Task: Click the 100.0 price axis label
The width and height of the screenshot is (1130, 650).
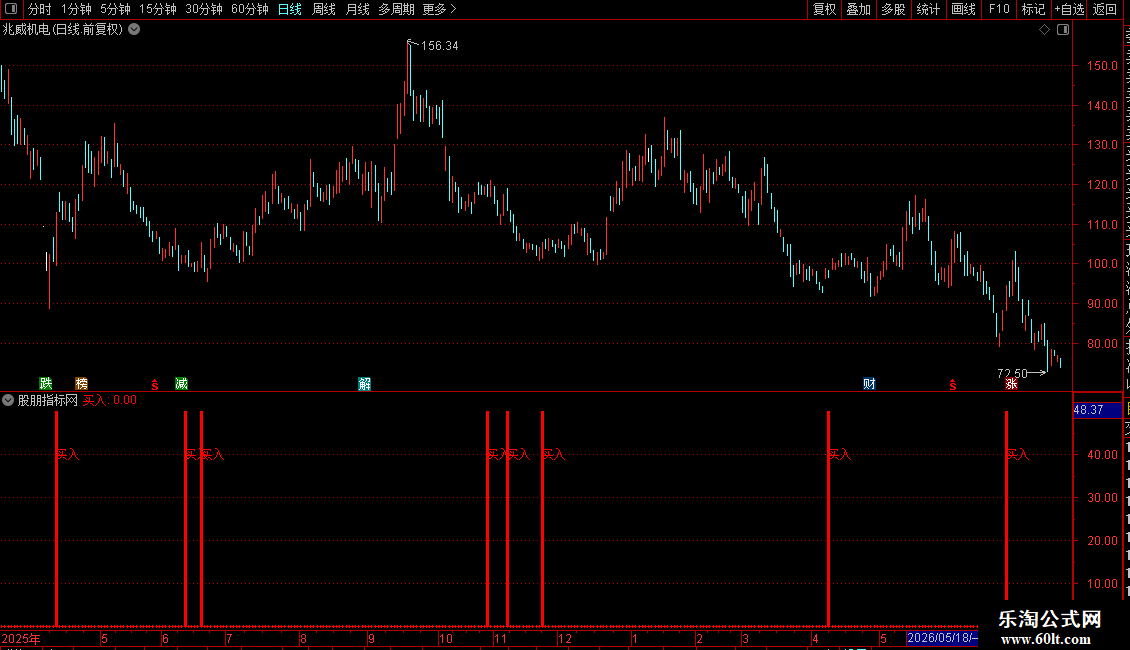Action: pyautogui.click(x=1102, y=264)
